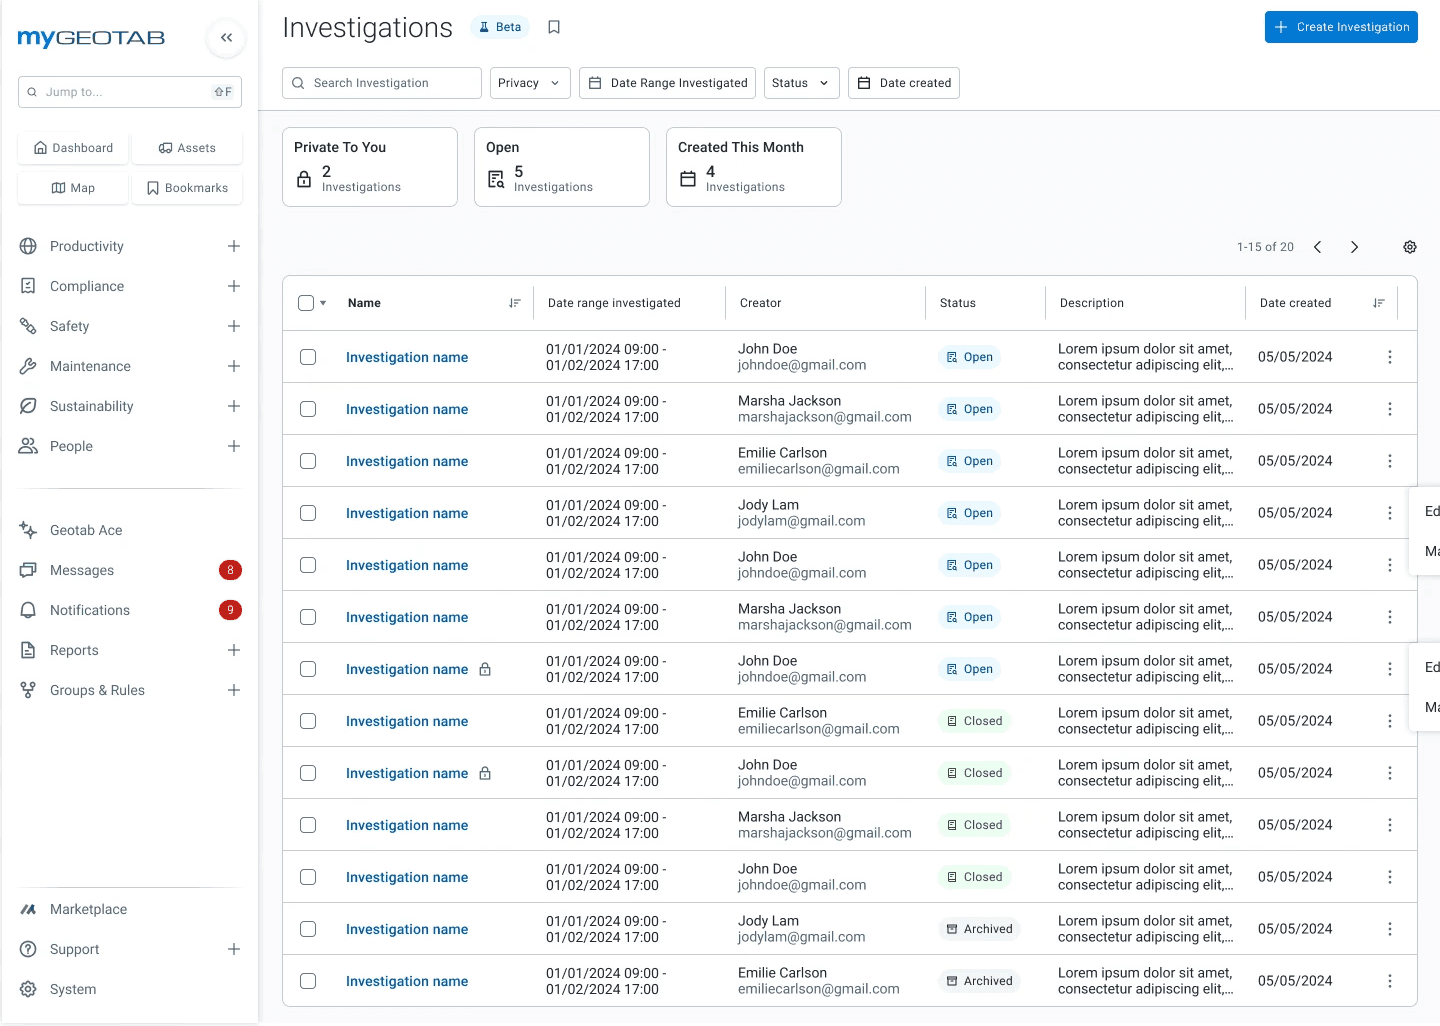Open row menu for Jody Lam Archived investigation
This screenshot has width=1440, height=1026.
(1390, 929)
